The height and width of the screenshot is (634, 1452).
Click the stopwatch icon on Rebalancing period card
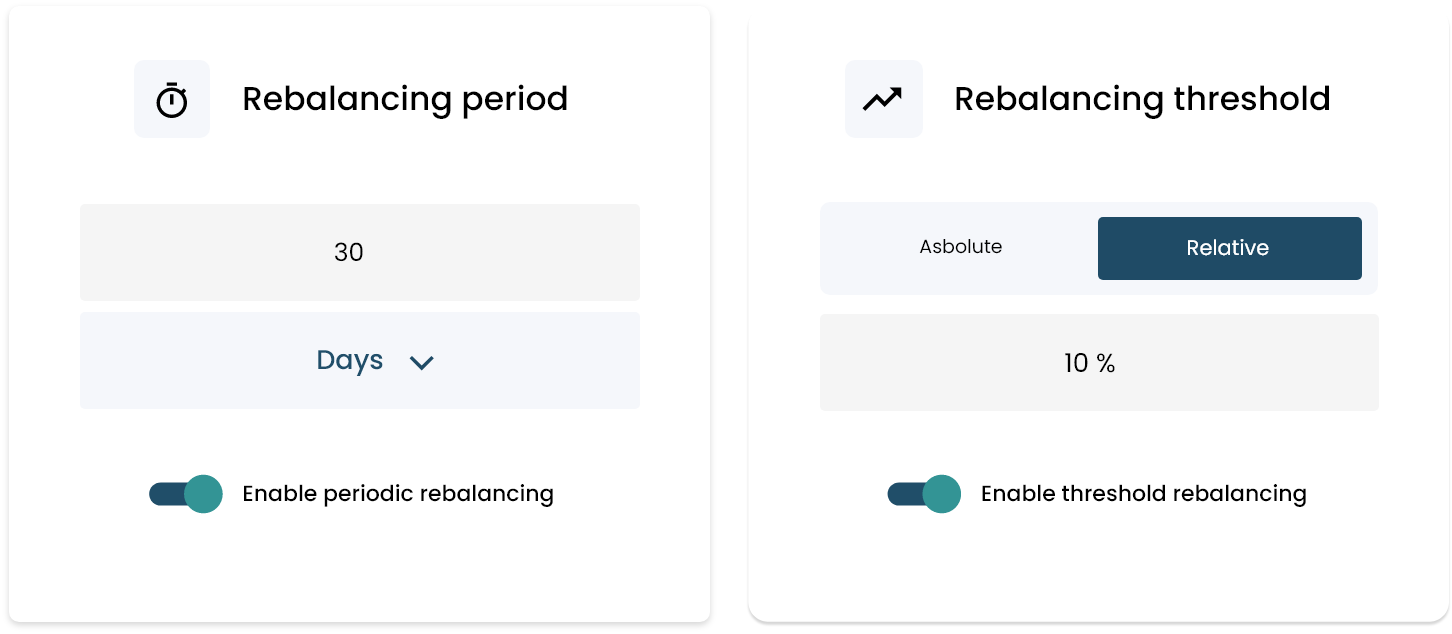pyautogui.click(x=172, y=98)
